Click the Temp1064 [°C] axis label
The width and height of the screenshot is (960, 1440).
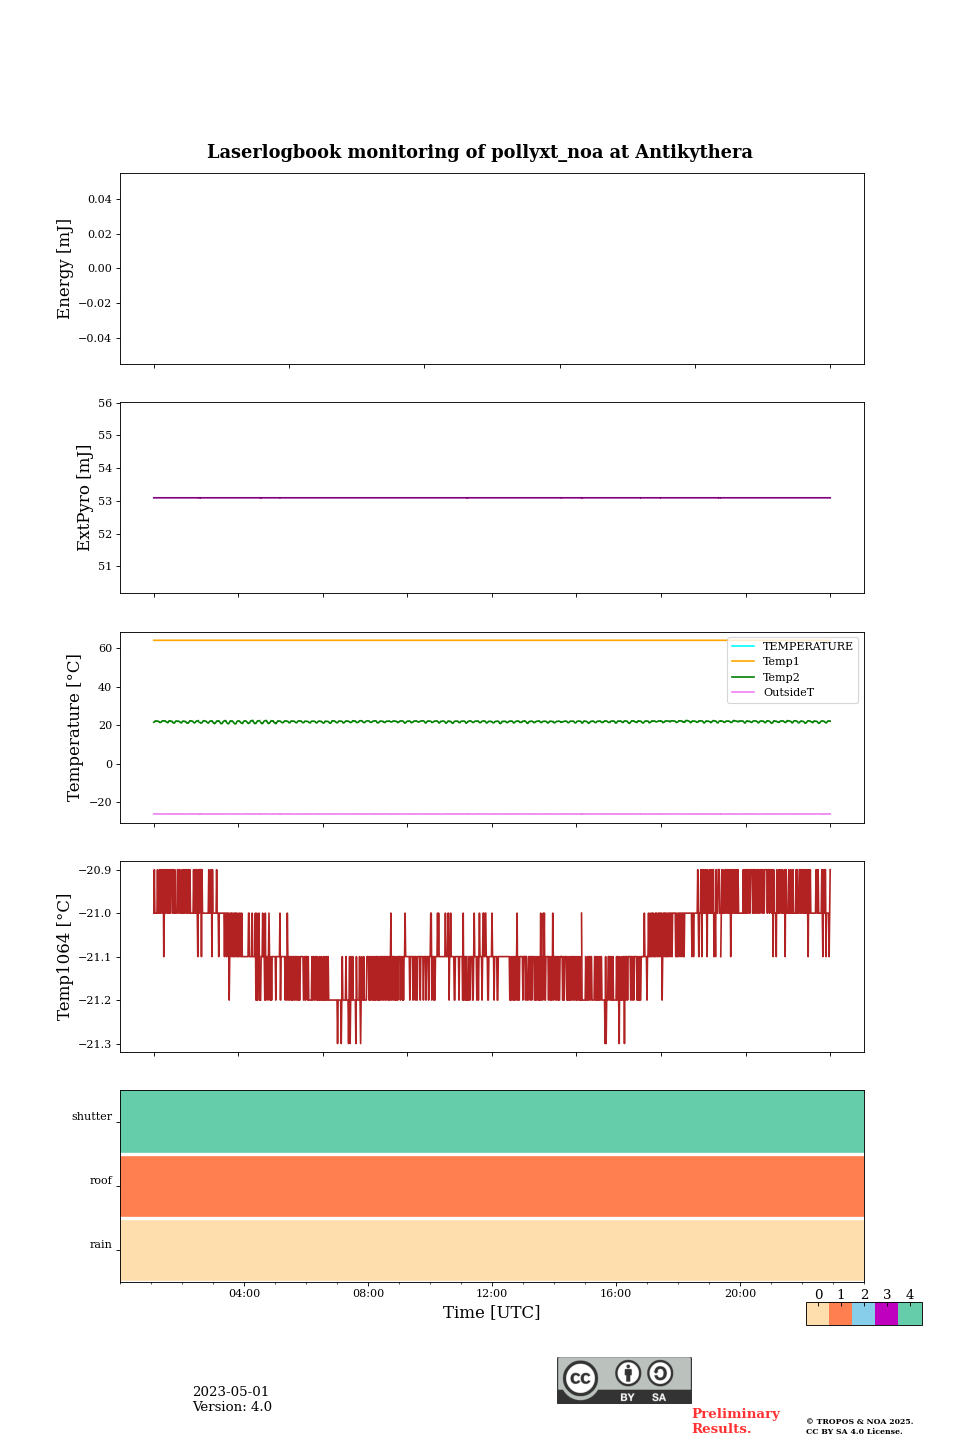tap(65, 957)
